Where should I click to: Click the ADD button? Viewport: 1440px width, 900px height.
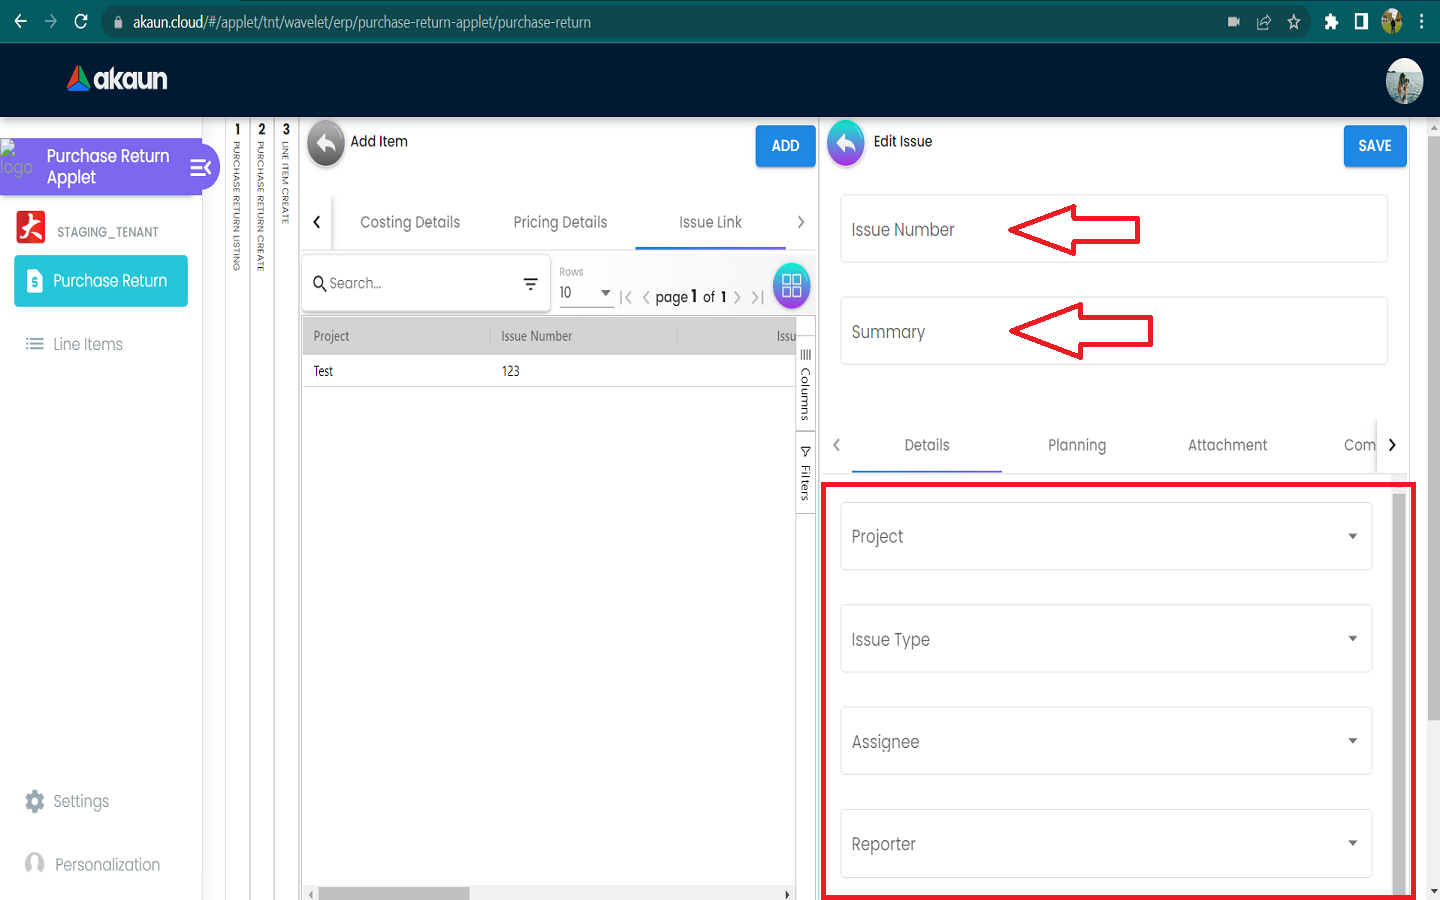(x=785, y=146)
